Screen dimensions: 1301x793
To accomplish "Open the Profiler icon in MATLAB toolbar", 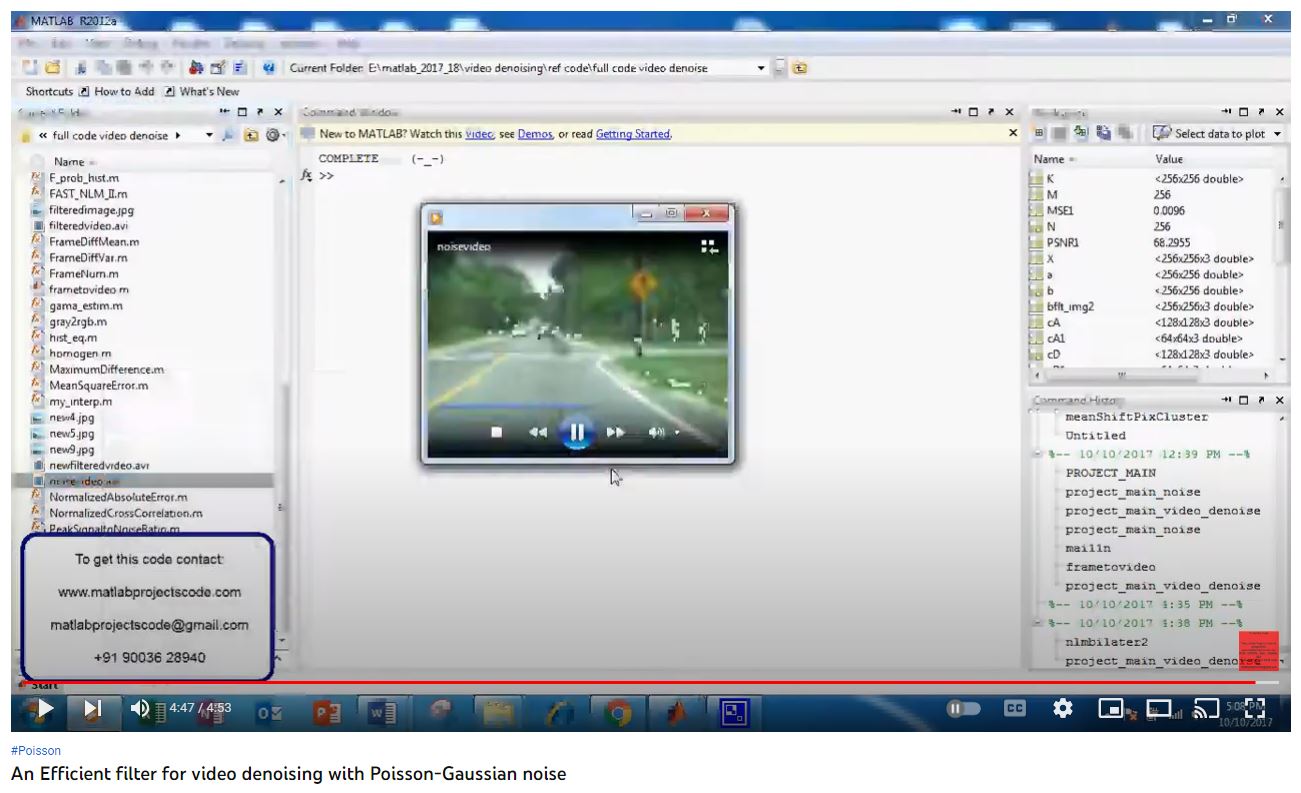I will (x=240, y=68).
